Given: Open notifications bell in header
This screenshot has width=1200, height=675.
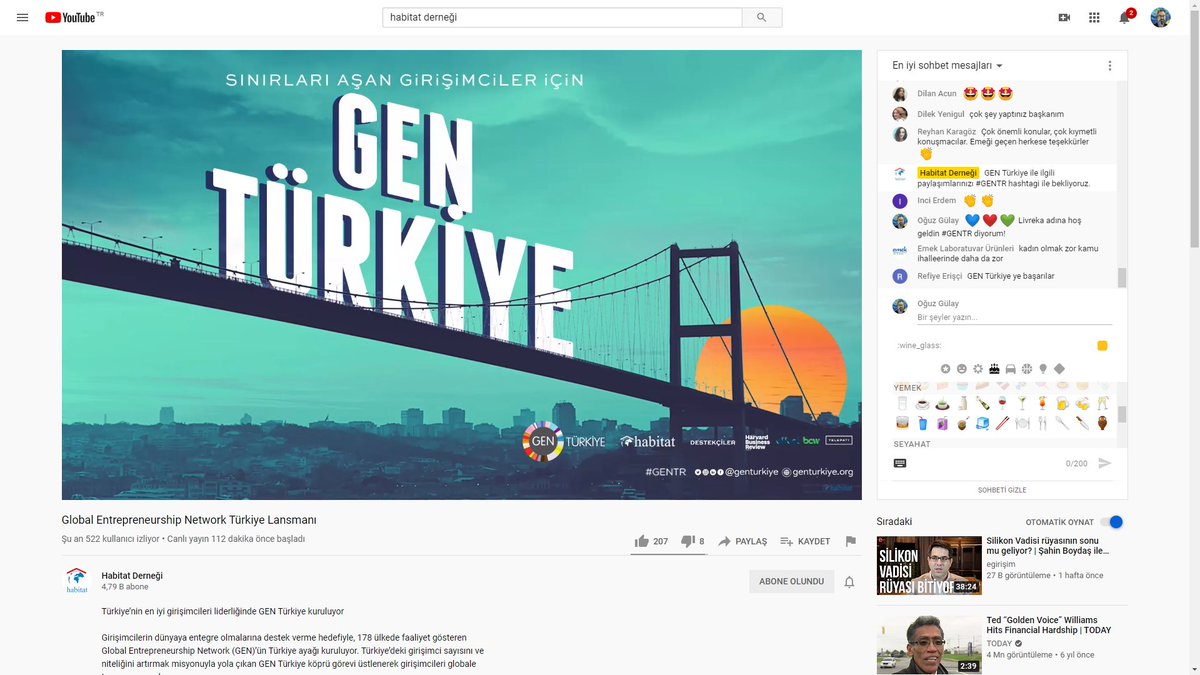Looking at the screenshot, I should click(x=1124, y=17).
